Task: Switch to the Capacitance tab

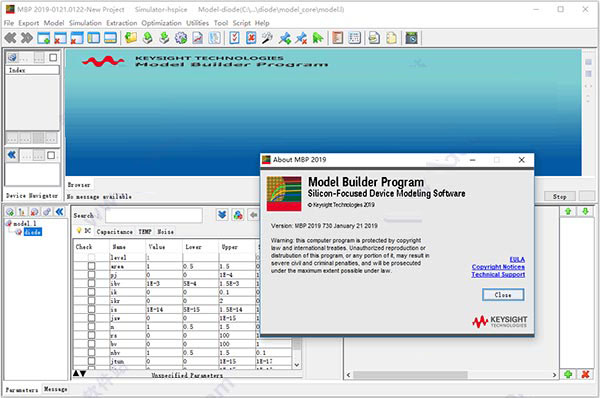Action: pos(114,232)
